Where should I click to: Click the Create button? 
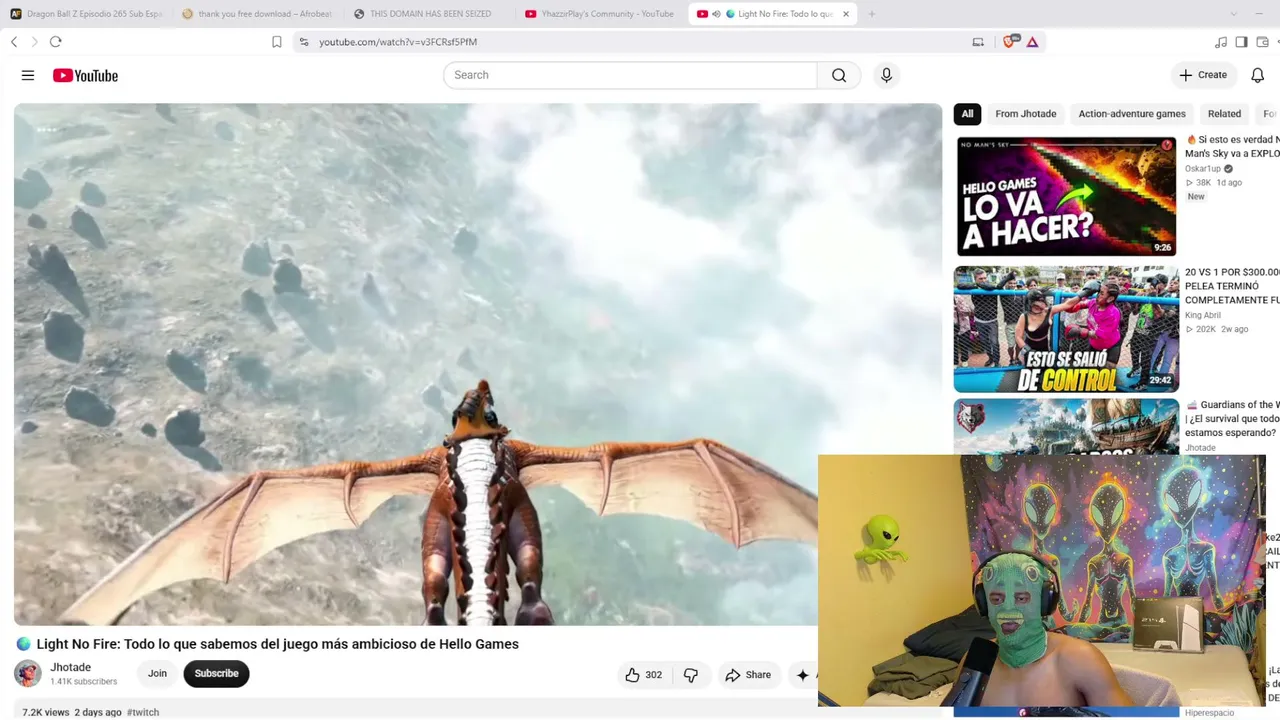[1202, 75]
